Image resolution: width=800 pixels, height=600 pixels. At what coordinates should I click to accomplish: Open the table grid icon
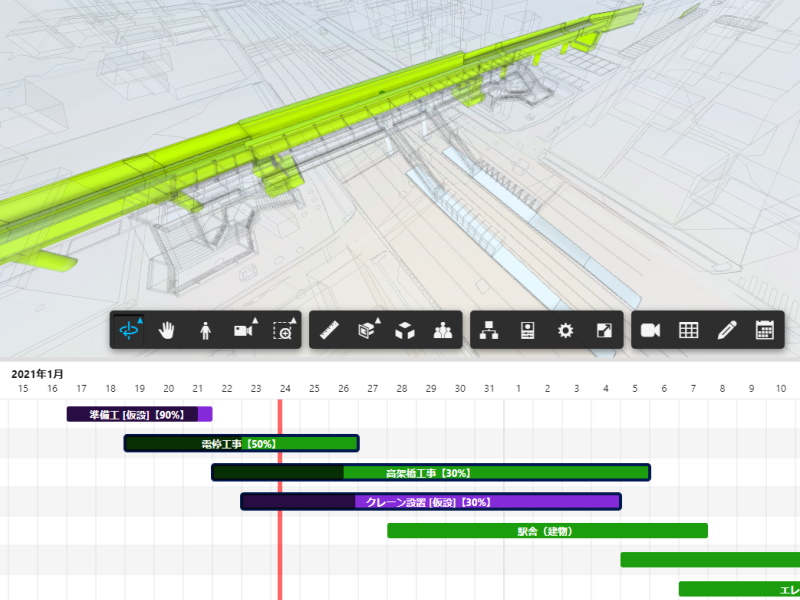tap(689, 330)
